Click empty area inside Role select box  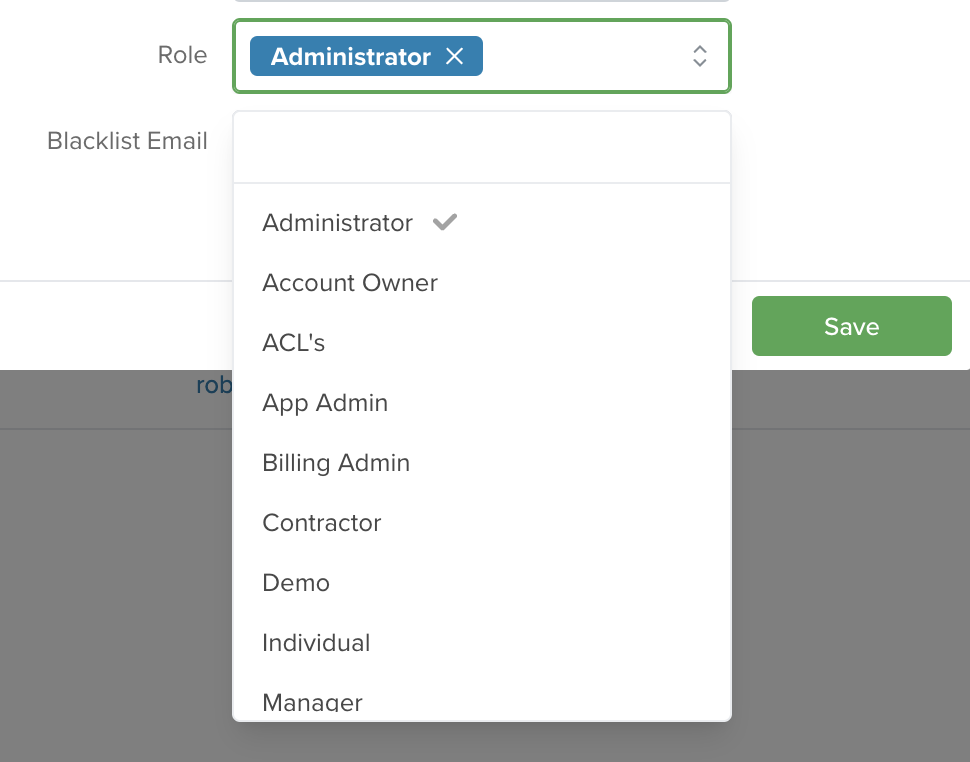pos(585,56)
